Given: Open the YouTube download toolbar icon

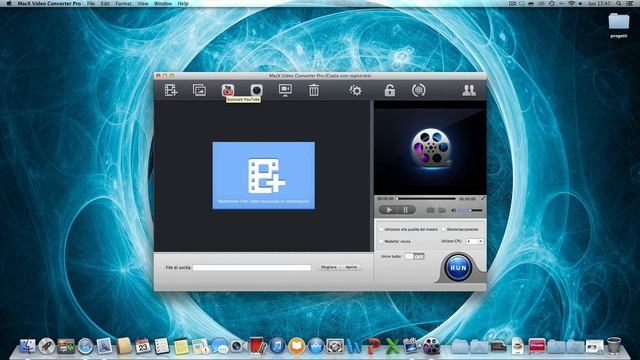Looking at the screenshot, I should 228,90.
